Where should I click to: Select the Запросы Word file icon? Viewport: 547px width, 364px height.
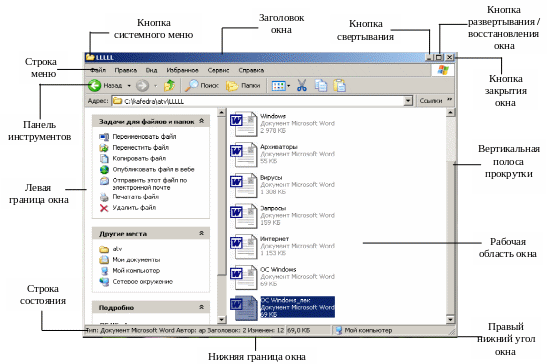point(243,216)
